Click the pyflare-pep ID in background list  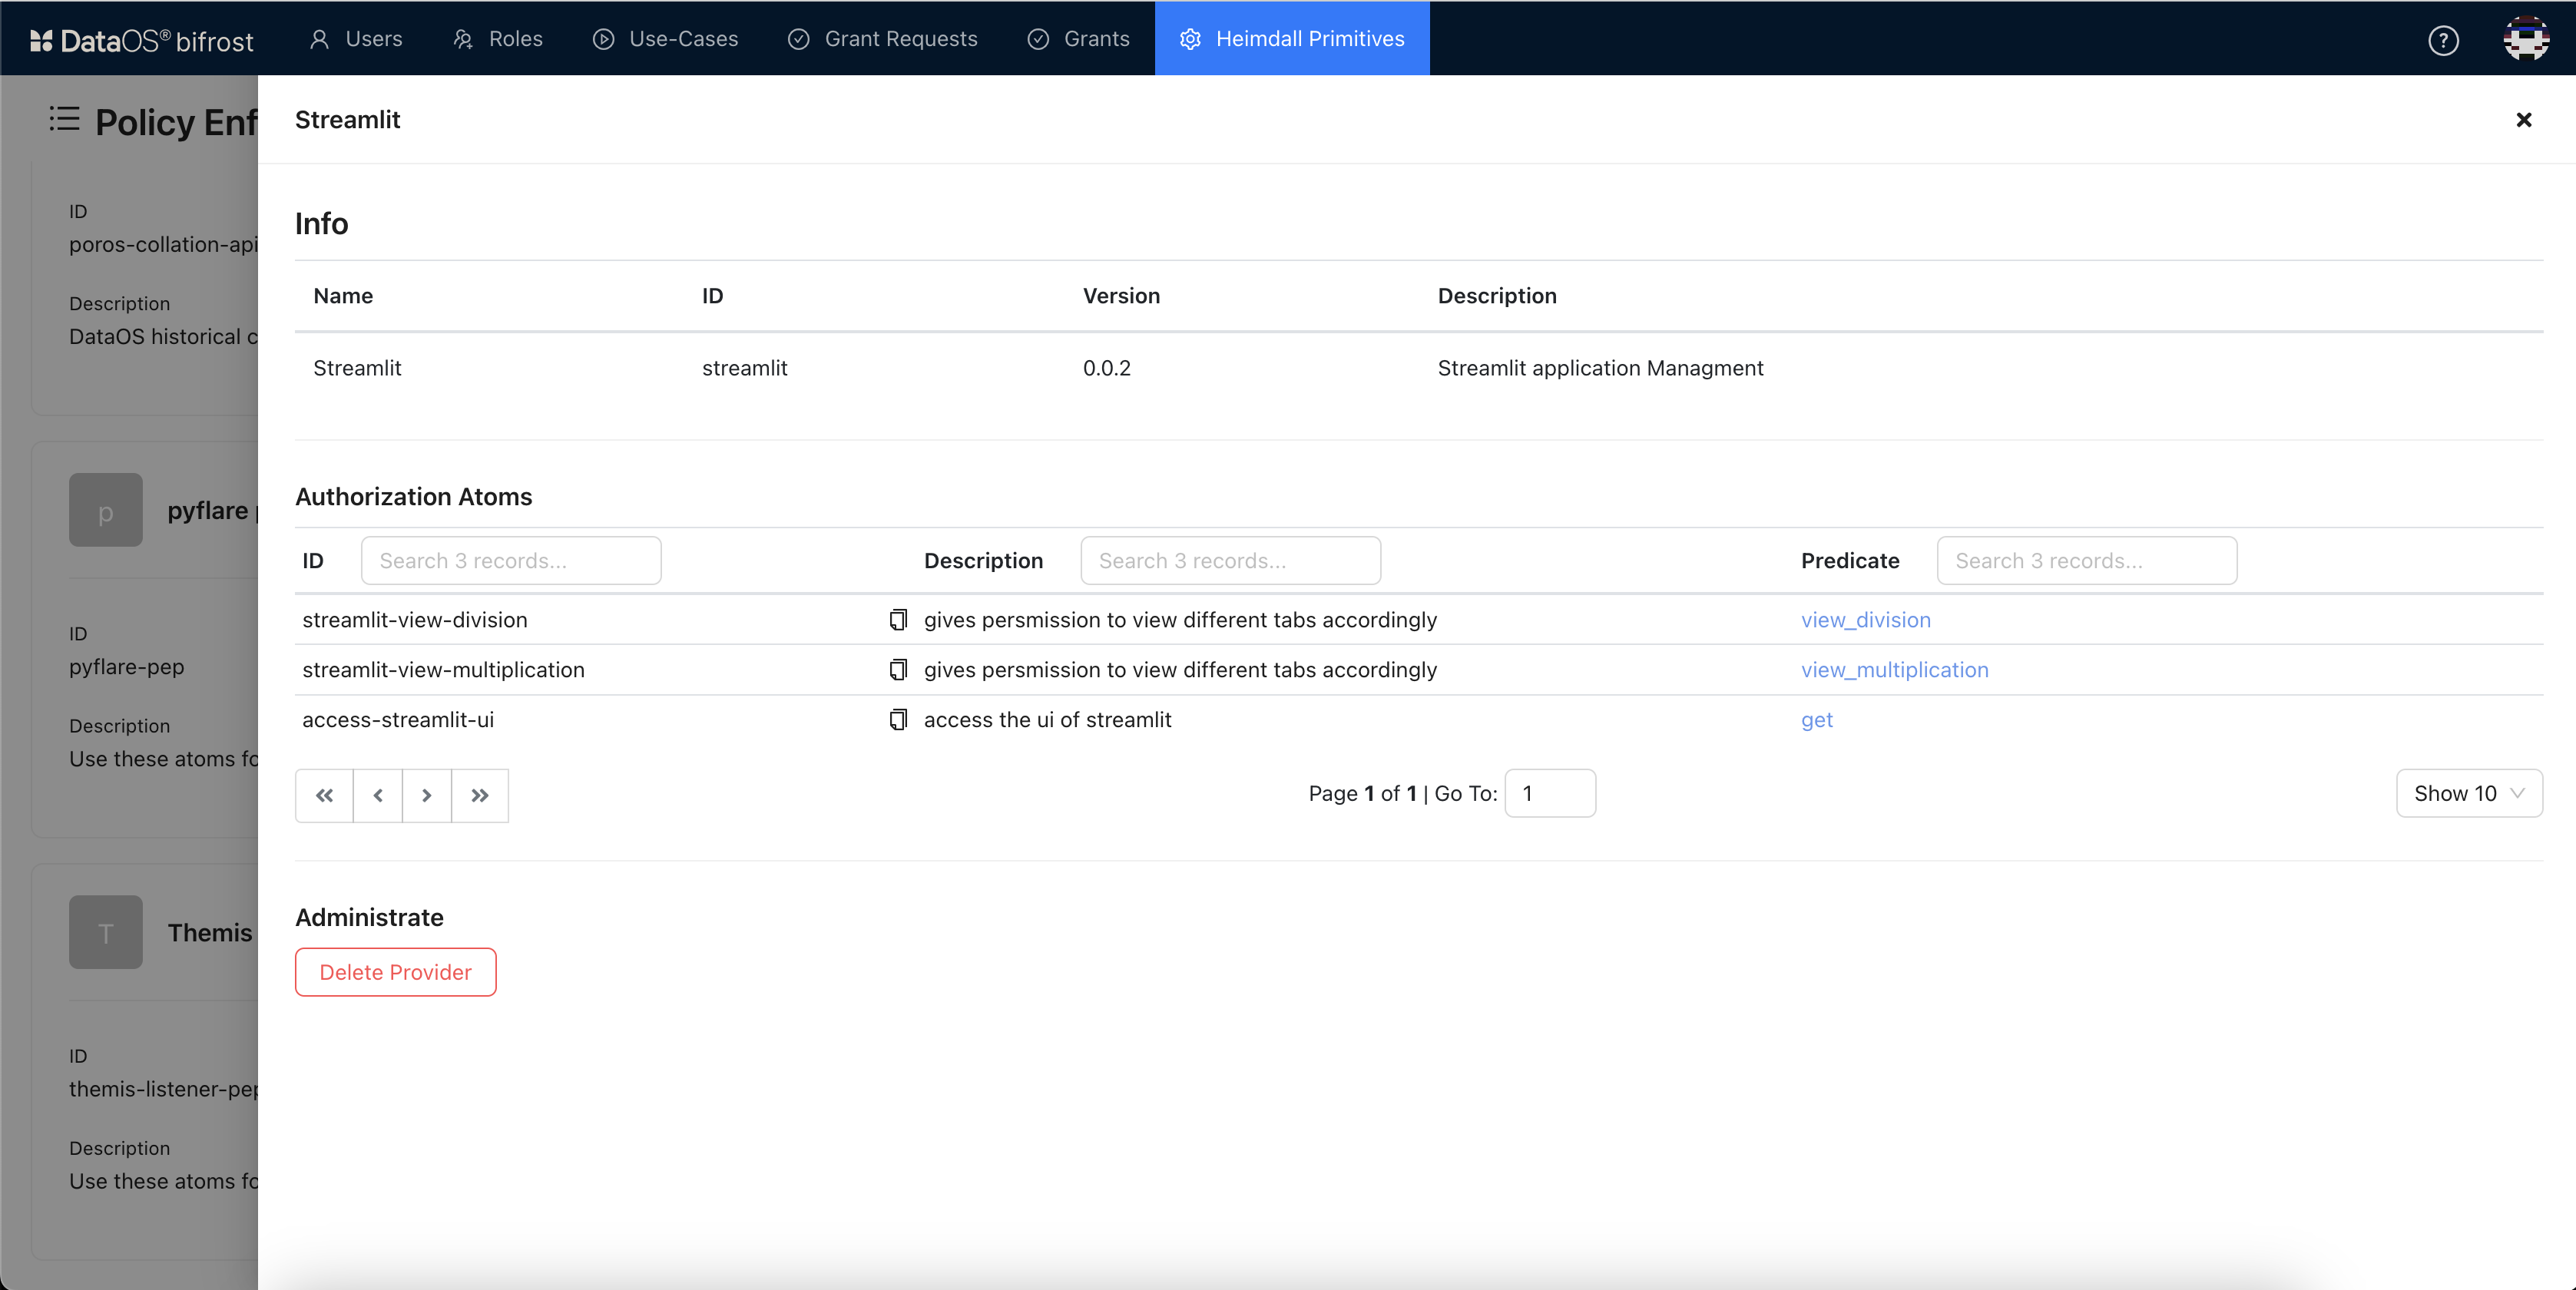(x=127, y=667)
